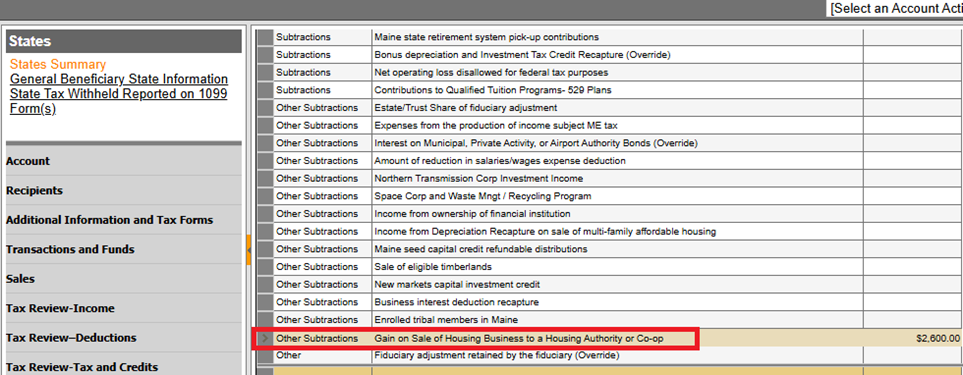The width and height of the screenshot is (963, 375).
Task: Open the Select an Account Action dropdown
Action: click(895, 9)
